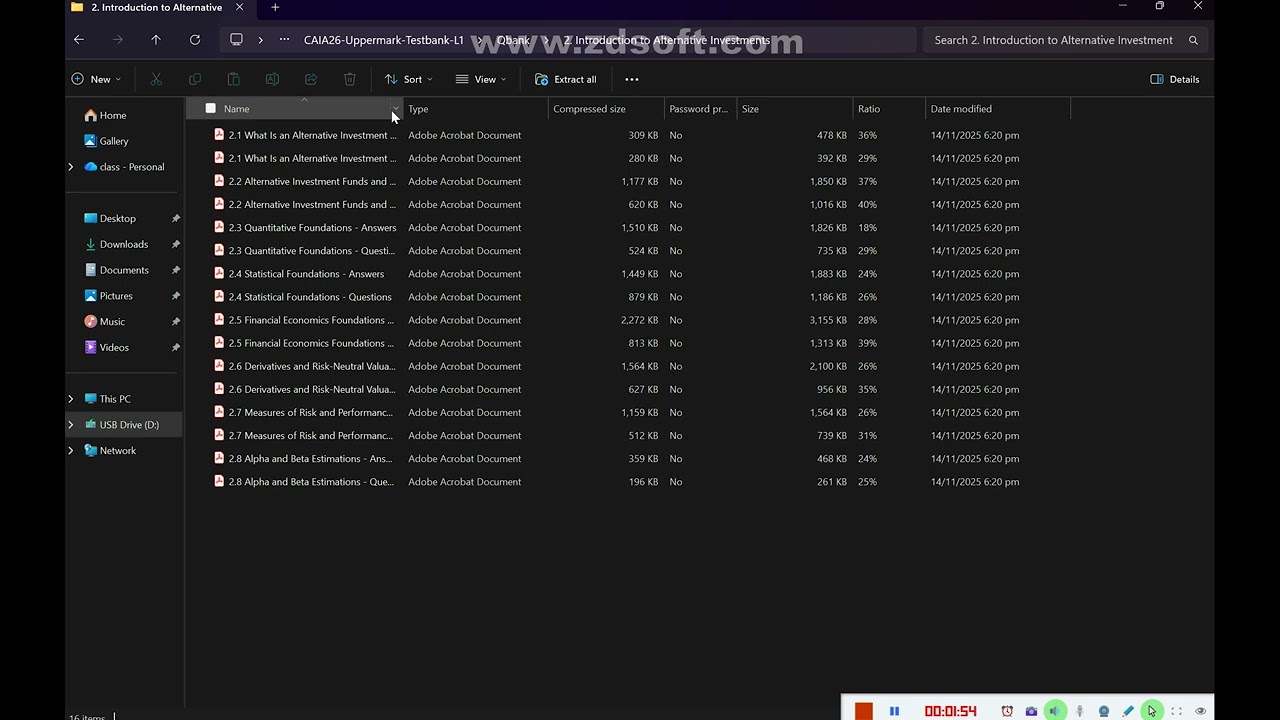Screen dimensions: 1280x720
Task: Refresh the folder view
Action: pos(195,40)
